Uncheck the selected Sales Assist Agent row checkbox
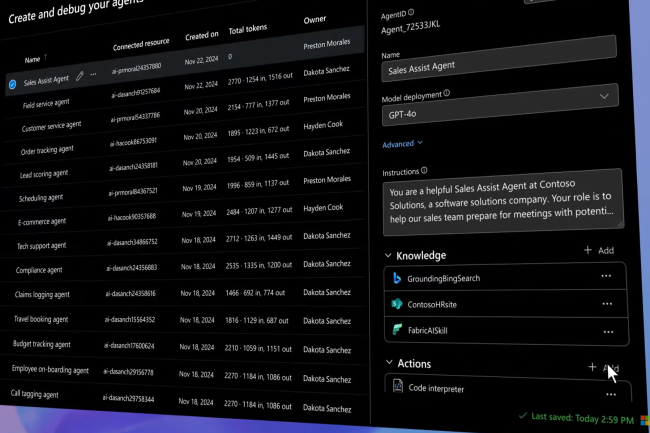This screenshot has width=650, height=433. [13, 85]
